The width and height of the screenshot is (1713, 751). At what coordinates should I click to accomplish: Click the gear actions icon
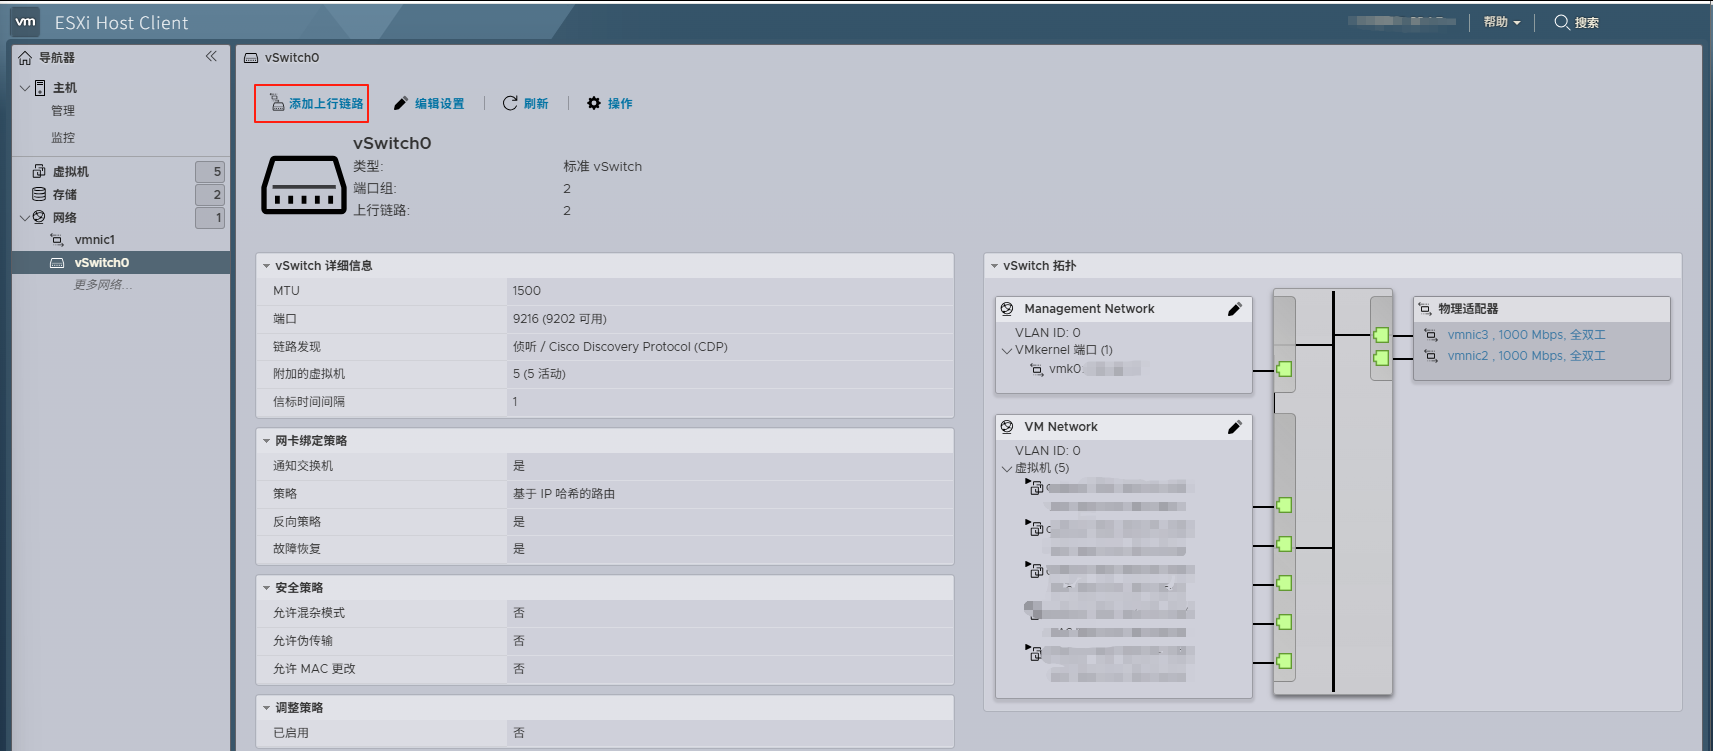(x=594, y=103)
